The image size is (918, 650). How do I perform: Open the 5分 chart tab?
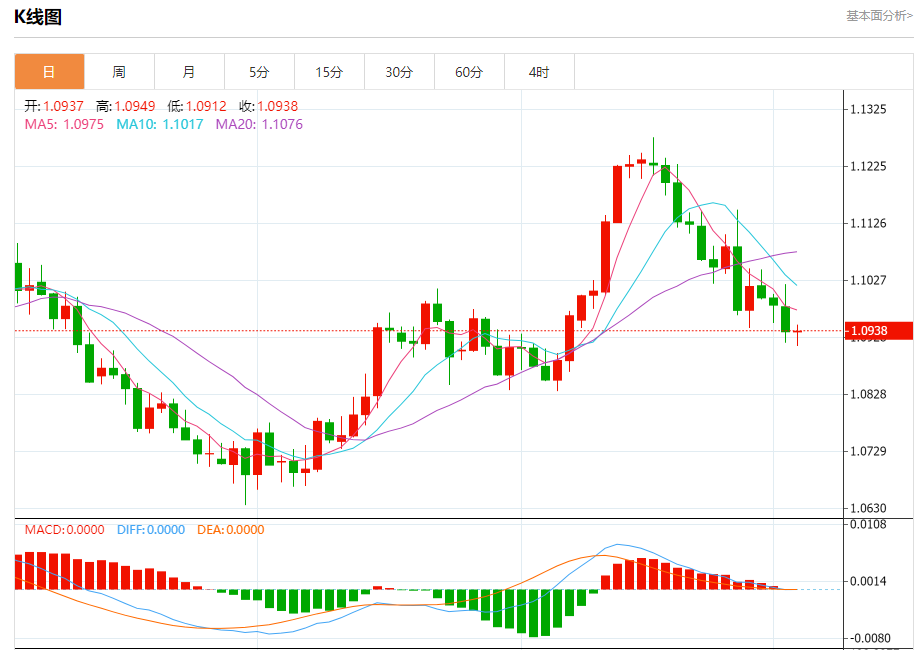pos(259,71)
